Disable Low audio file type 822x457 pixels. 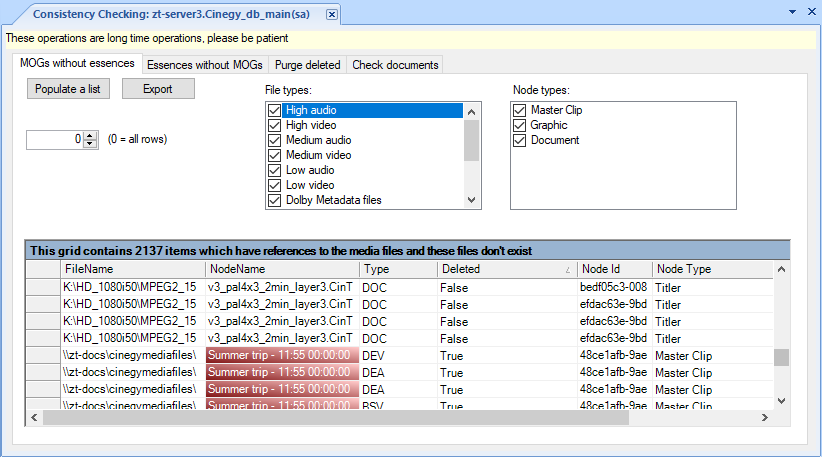(x=274, y=170)
